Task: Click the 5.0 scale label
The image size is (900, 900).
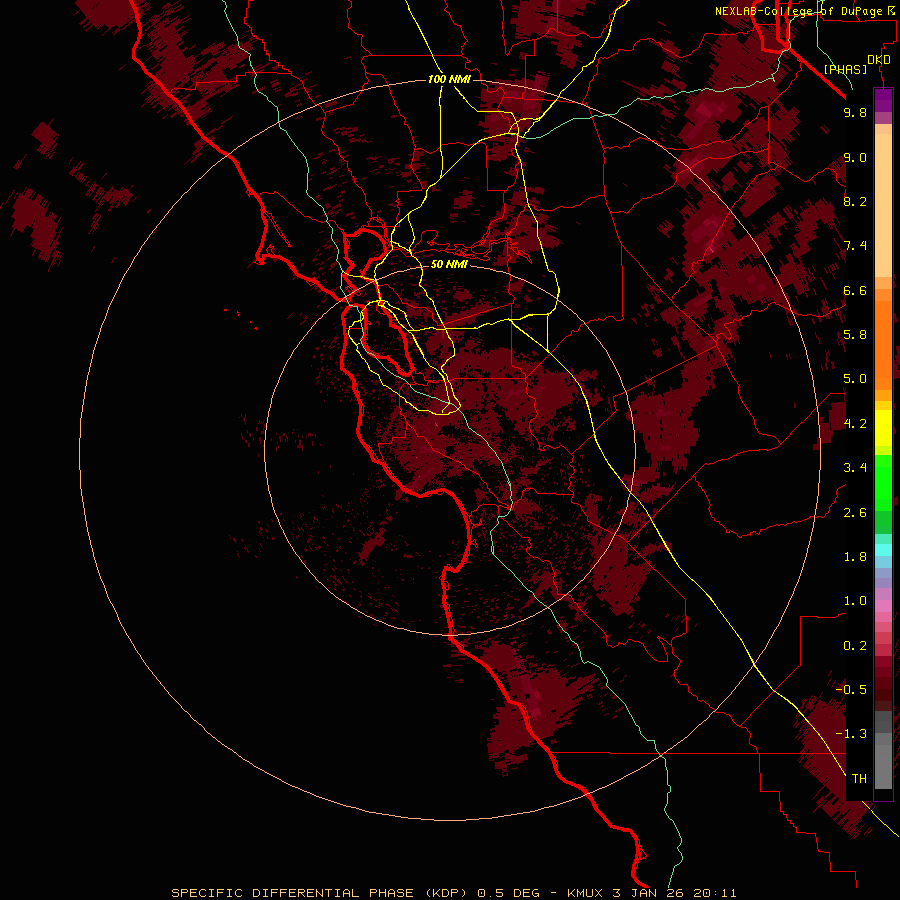Action: click(x=855, y=379)
